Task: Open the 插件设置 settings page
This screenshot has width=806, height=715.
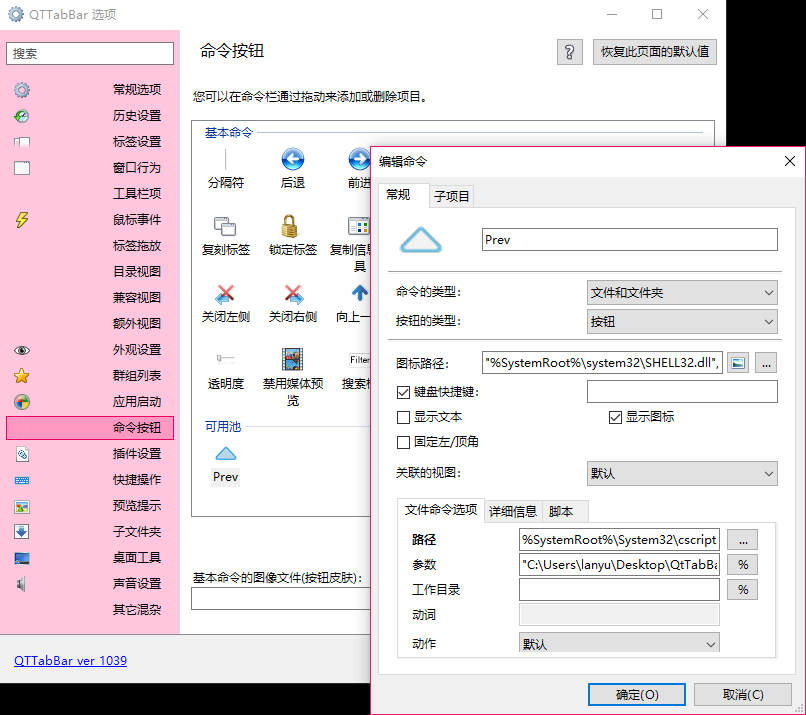Action: click(x=90, y=454)
